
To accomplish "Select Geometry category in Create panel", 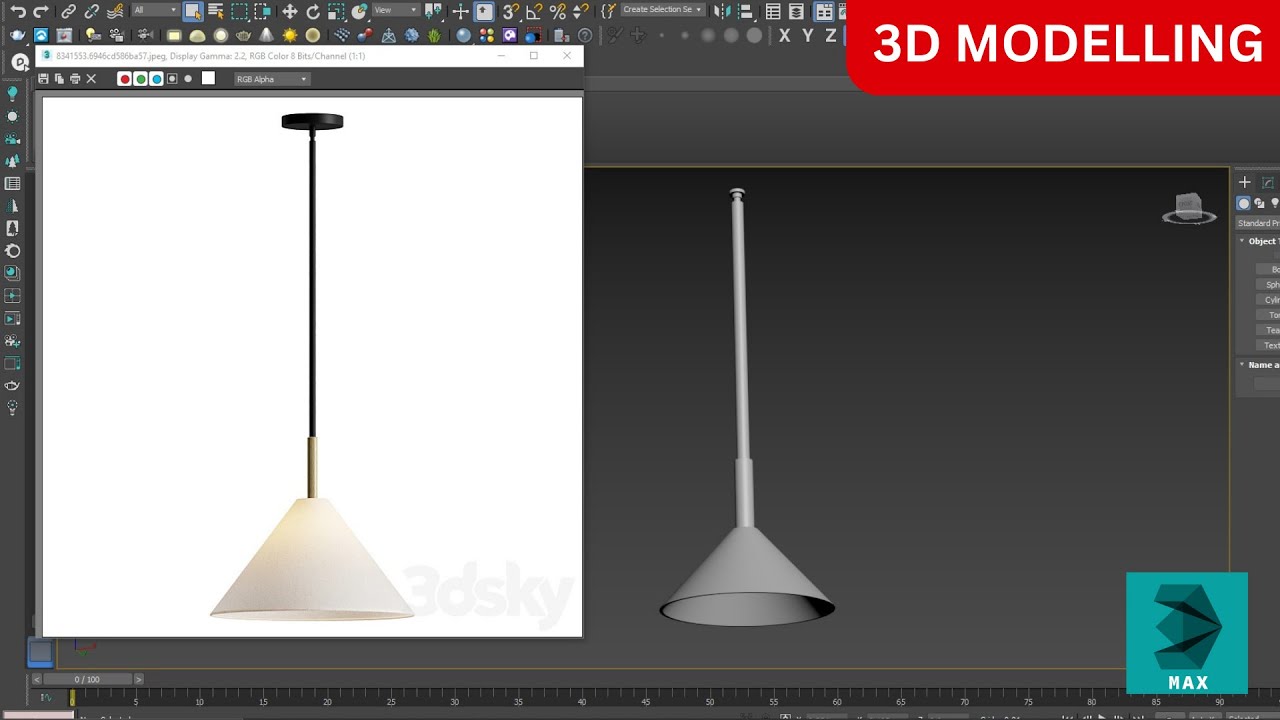I will [1244, 203].
